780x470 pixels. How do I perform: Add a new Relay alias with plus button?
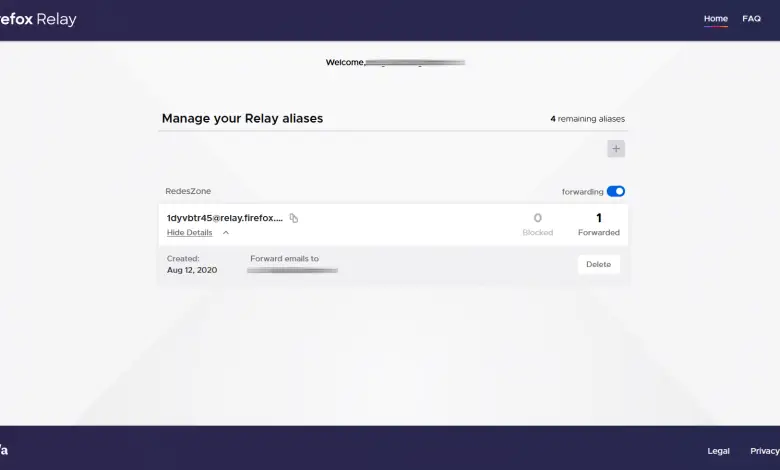(x=616, y=148)
